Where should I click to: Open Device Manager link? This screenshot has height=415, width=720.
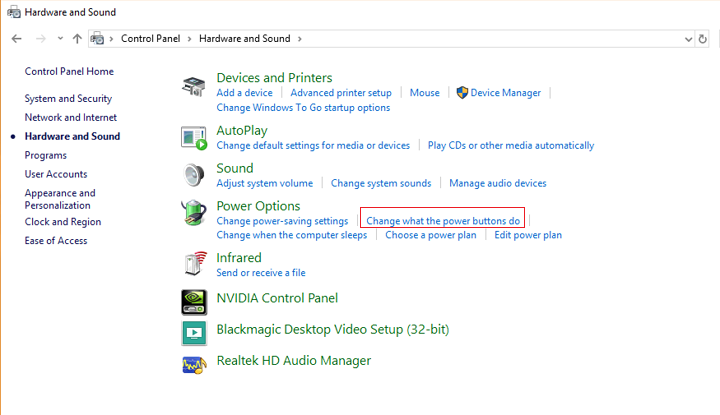(x=505, y=93)
